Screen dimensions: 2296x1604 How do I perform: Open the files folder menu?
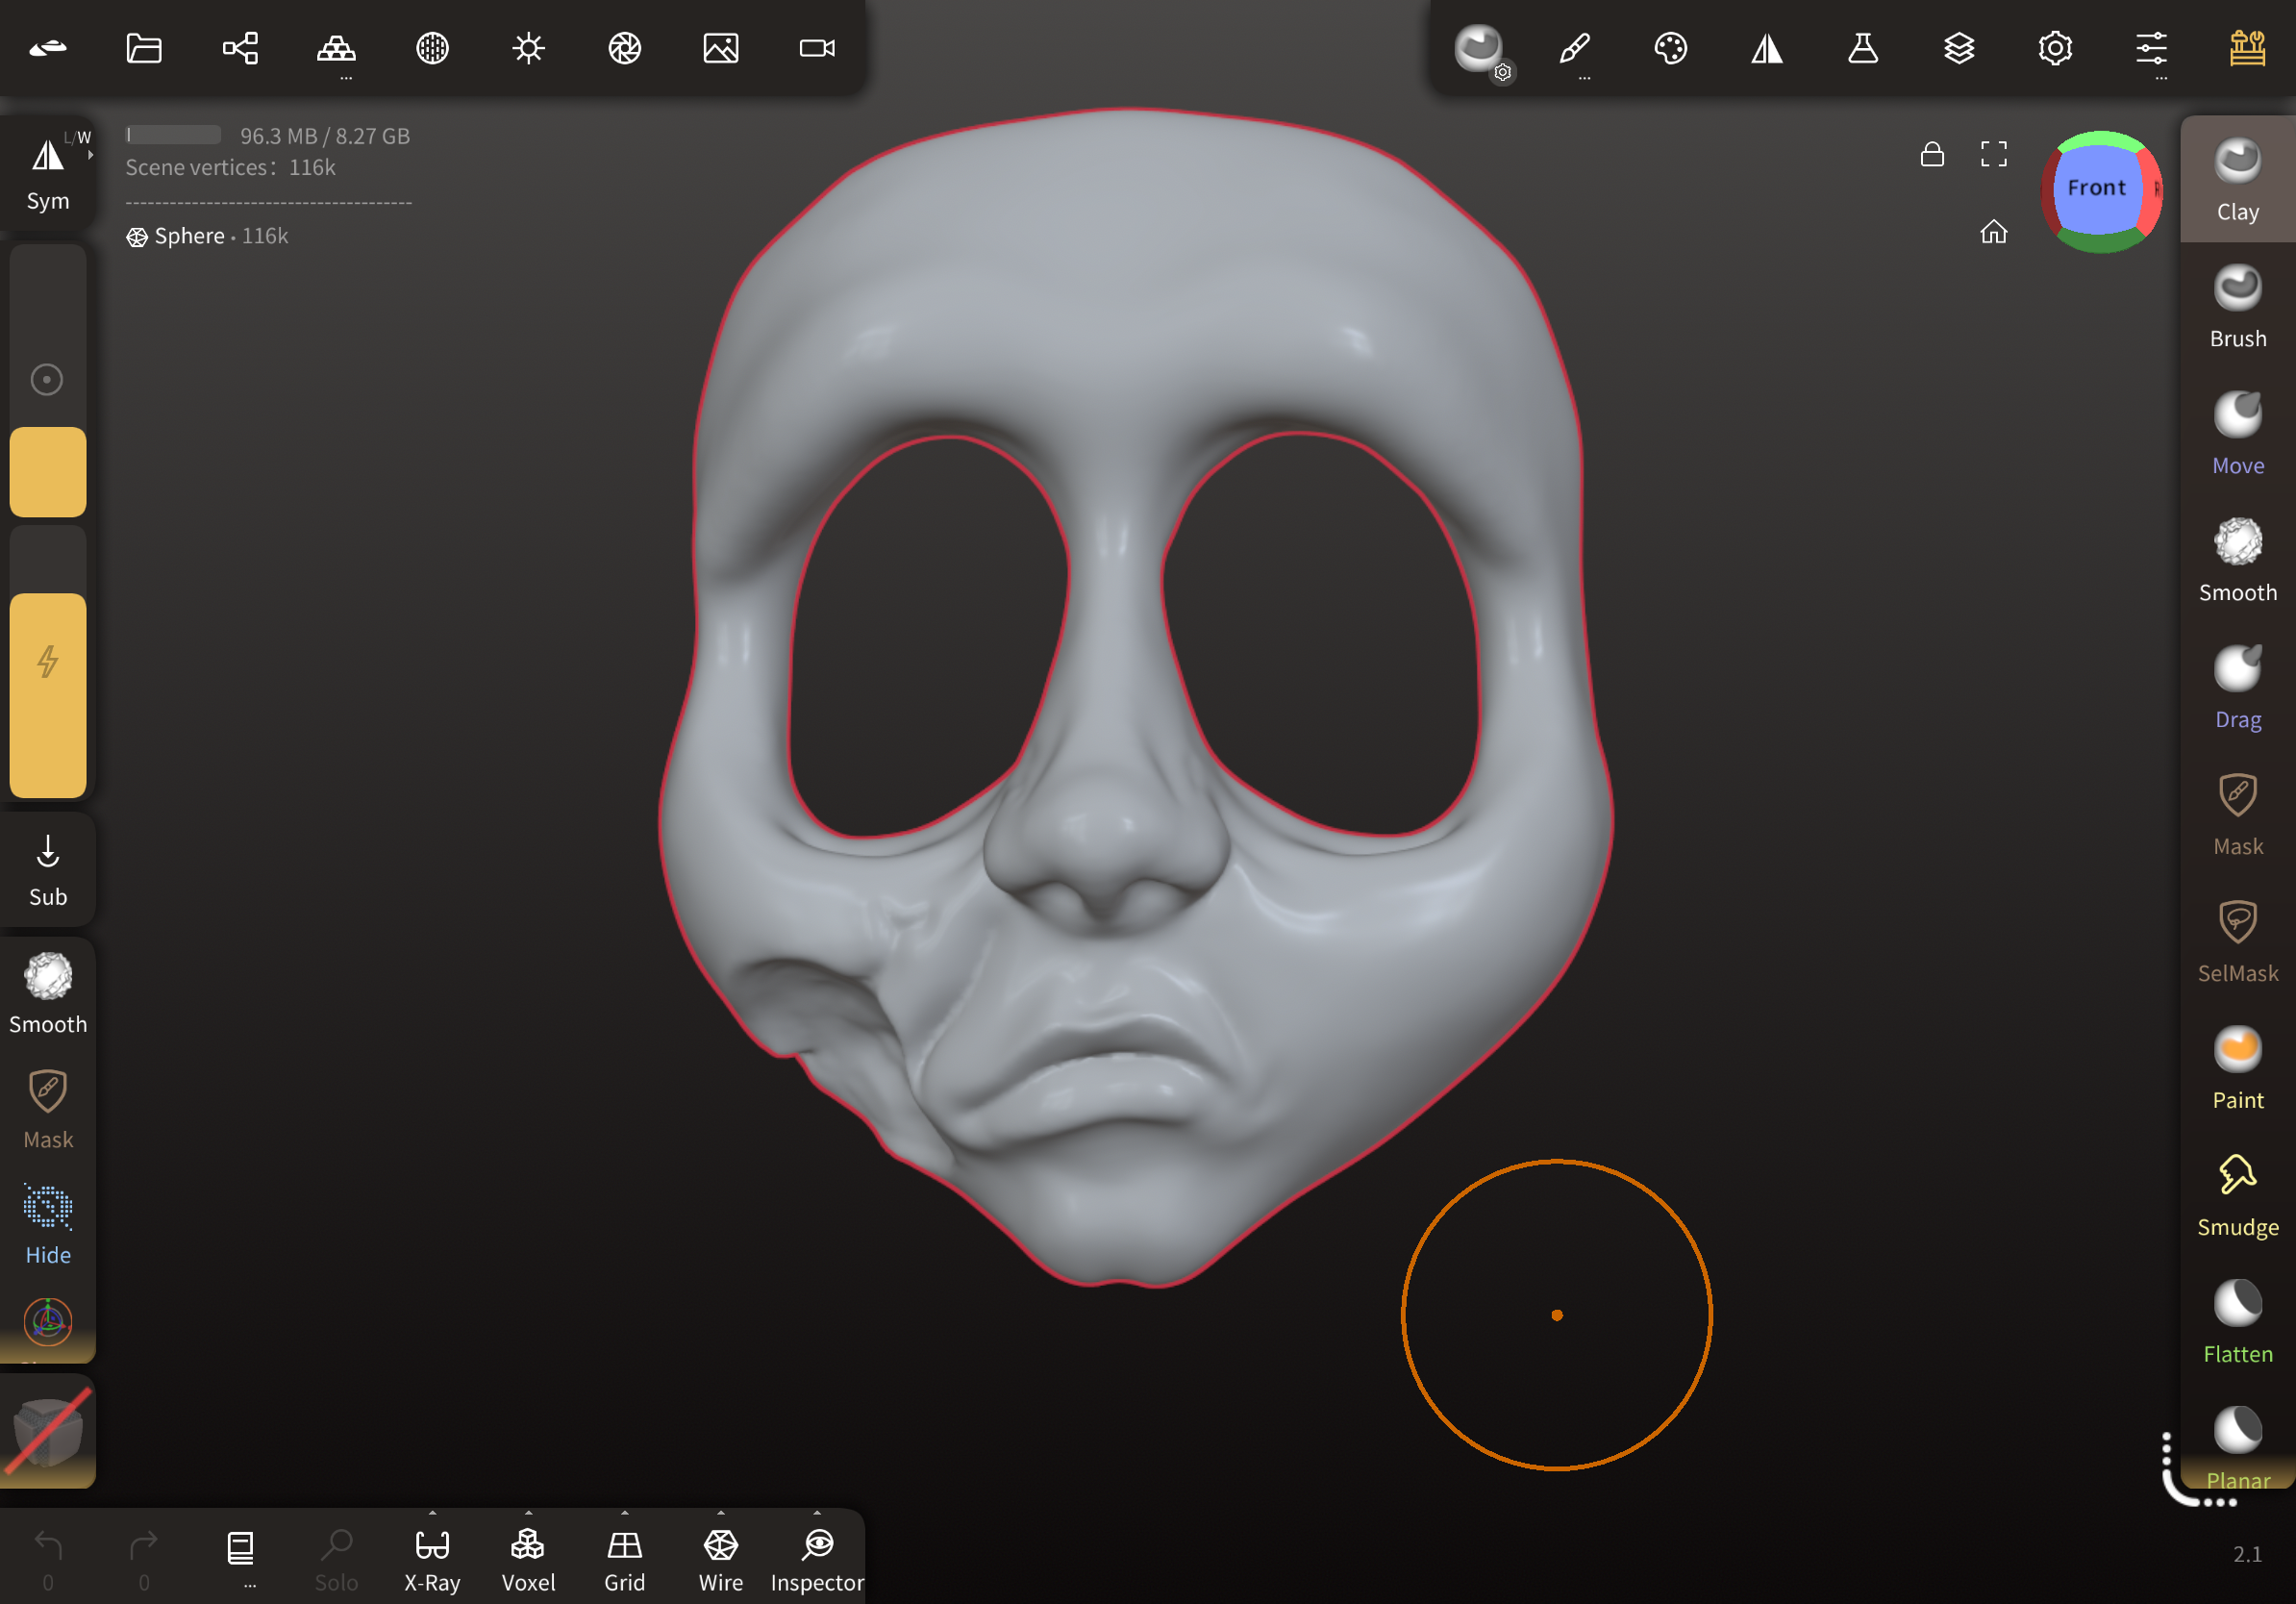pyautogui.click(x=144, y=48)
